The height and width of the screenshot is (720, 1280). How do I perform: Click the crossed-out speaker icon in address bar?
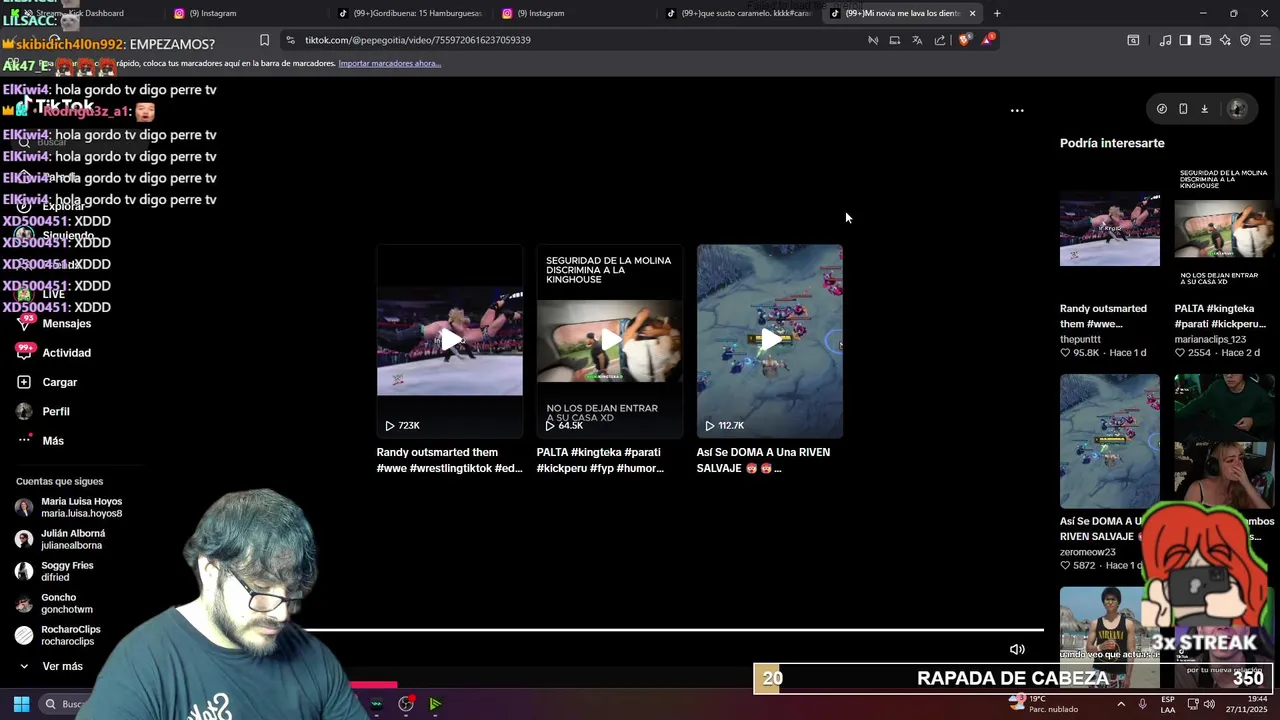873,40
